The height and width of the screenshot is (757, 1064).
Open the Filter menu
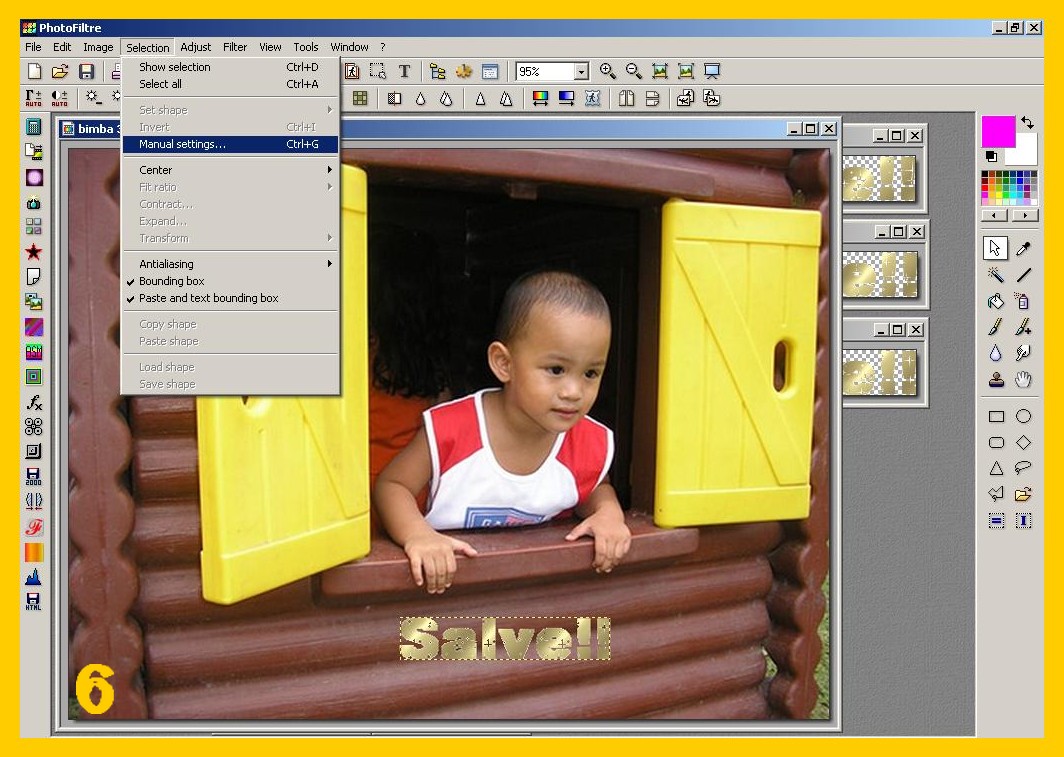(x=235, y=47)
